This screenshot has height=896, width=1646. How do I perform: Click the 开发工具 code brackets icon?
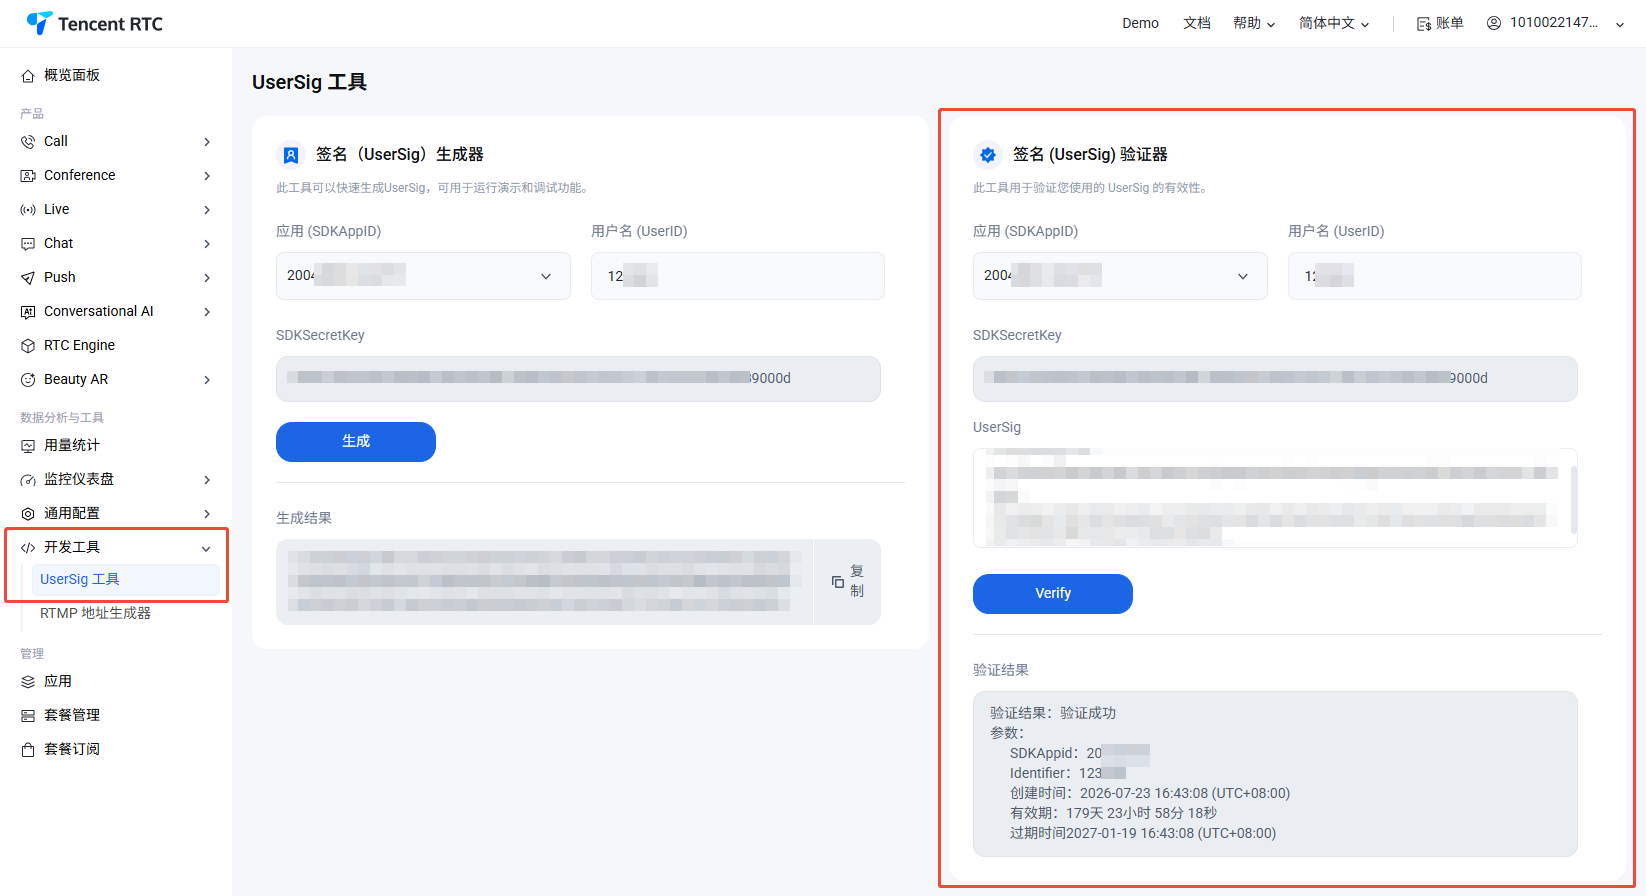(28, 548)
